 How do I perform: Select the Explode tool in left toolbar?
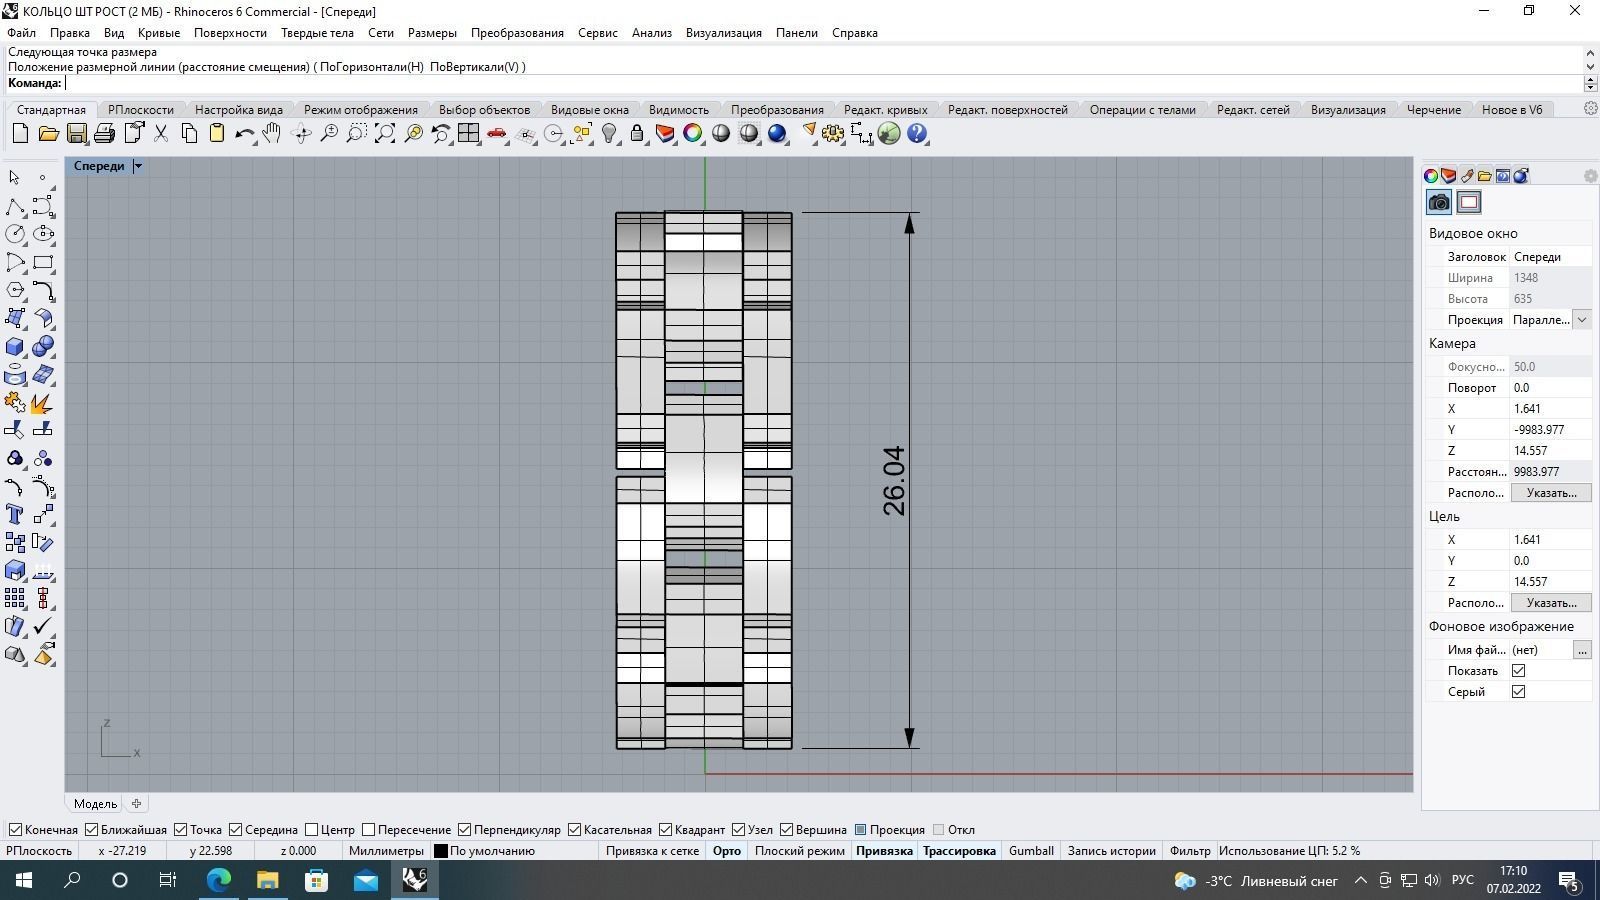pos(43,402)
